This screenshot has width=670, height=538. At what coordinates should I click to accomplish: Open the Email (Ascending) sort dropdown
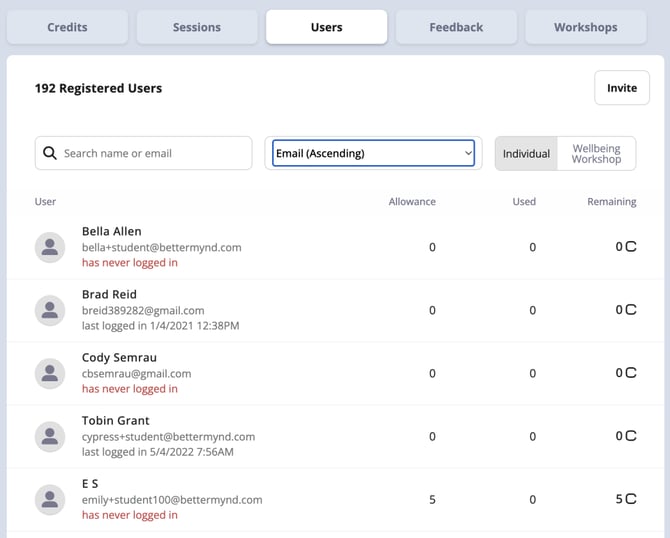(373, 153)
